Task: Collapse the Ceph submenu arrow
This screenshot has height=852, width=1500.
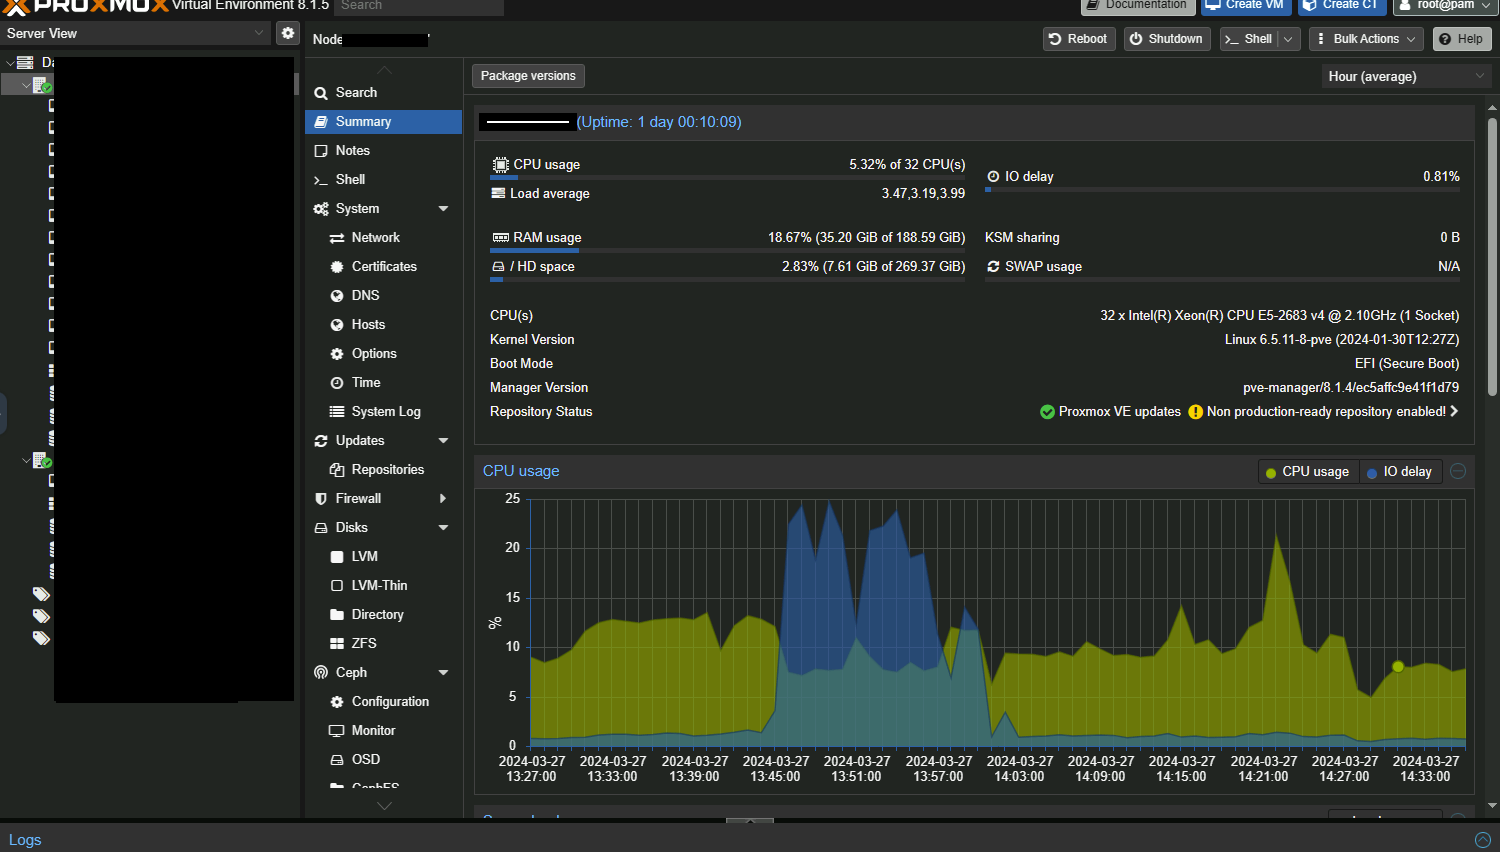Action: pos(443,673)
